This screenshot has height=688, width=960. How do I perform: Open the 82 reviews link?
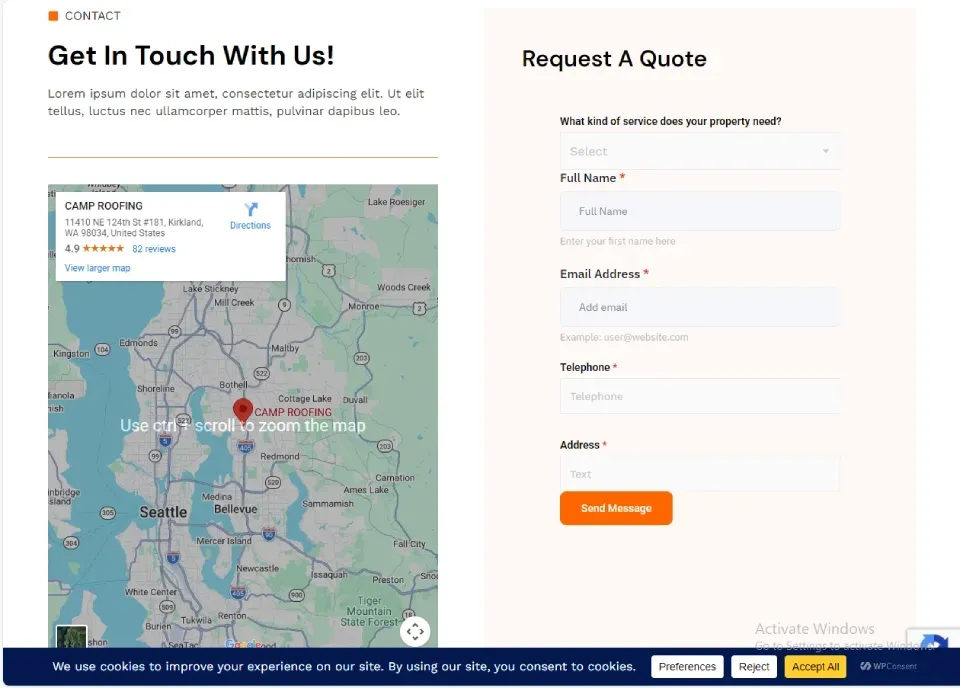click(154, 249)
